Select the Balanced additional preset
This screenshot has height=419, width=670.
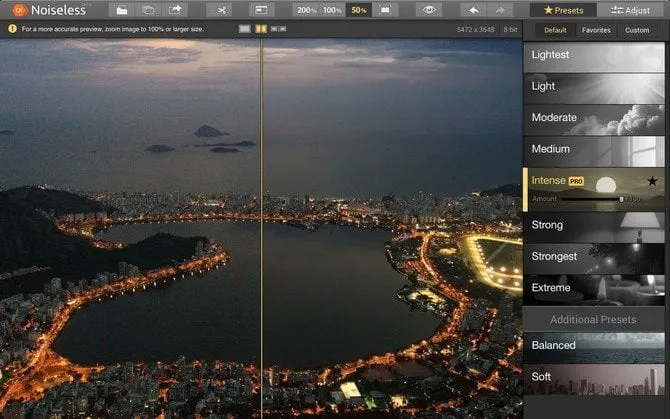click(596, 345)
